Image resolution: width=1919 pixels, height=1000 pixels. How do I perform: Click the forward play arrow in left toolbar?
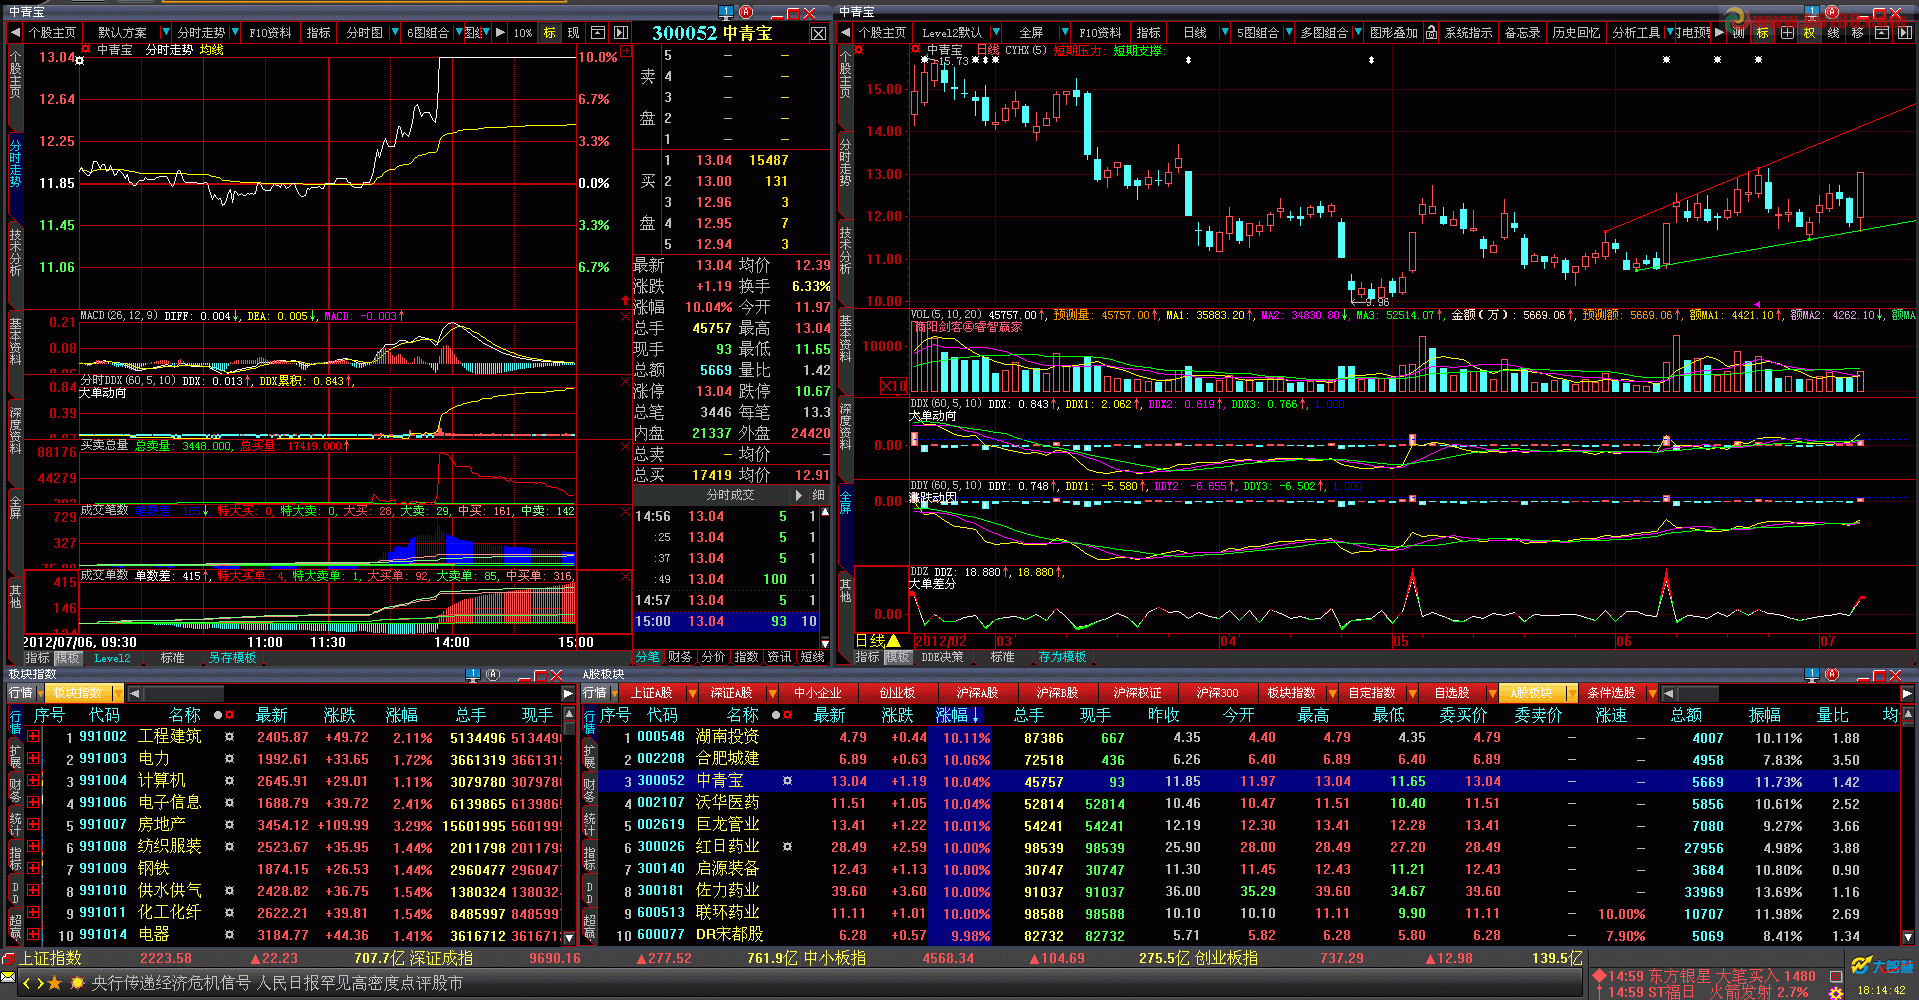500,33
